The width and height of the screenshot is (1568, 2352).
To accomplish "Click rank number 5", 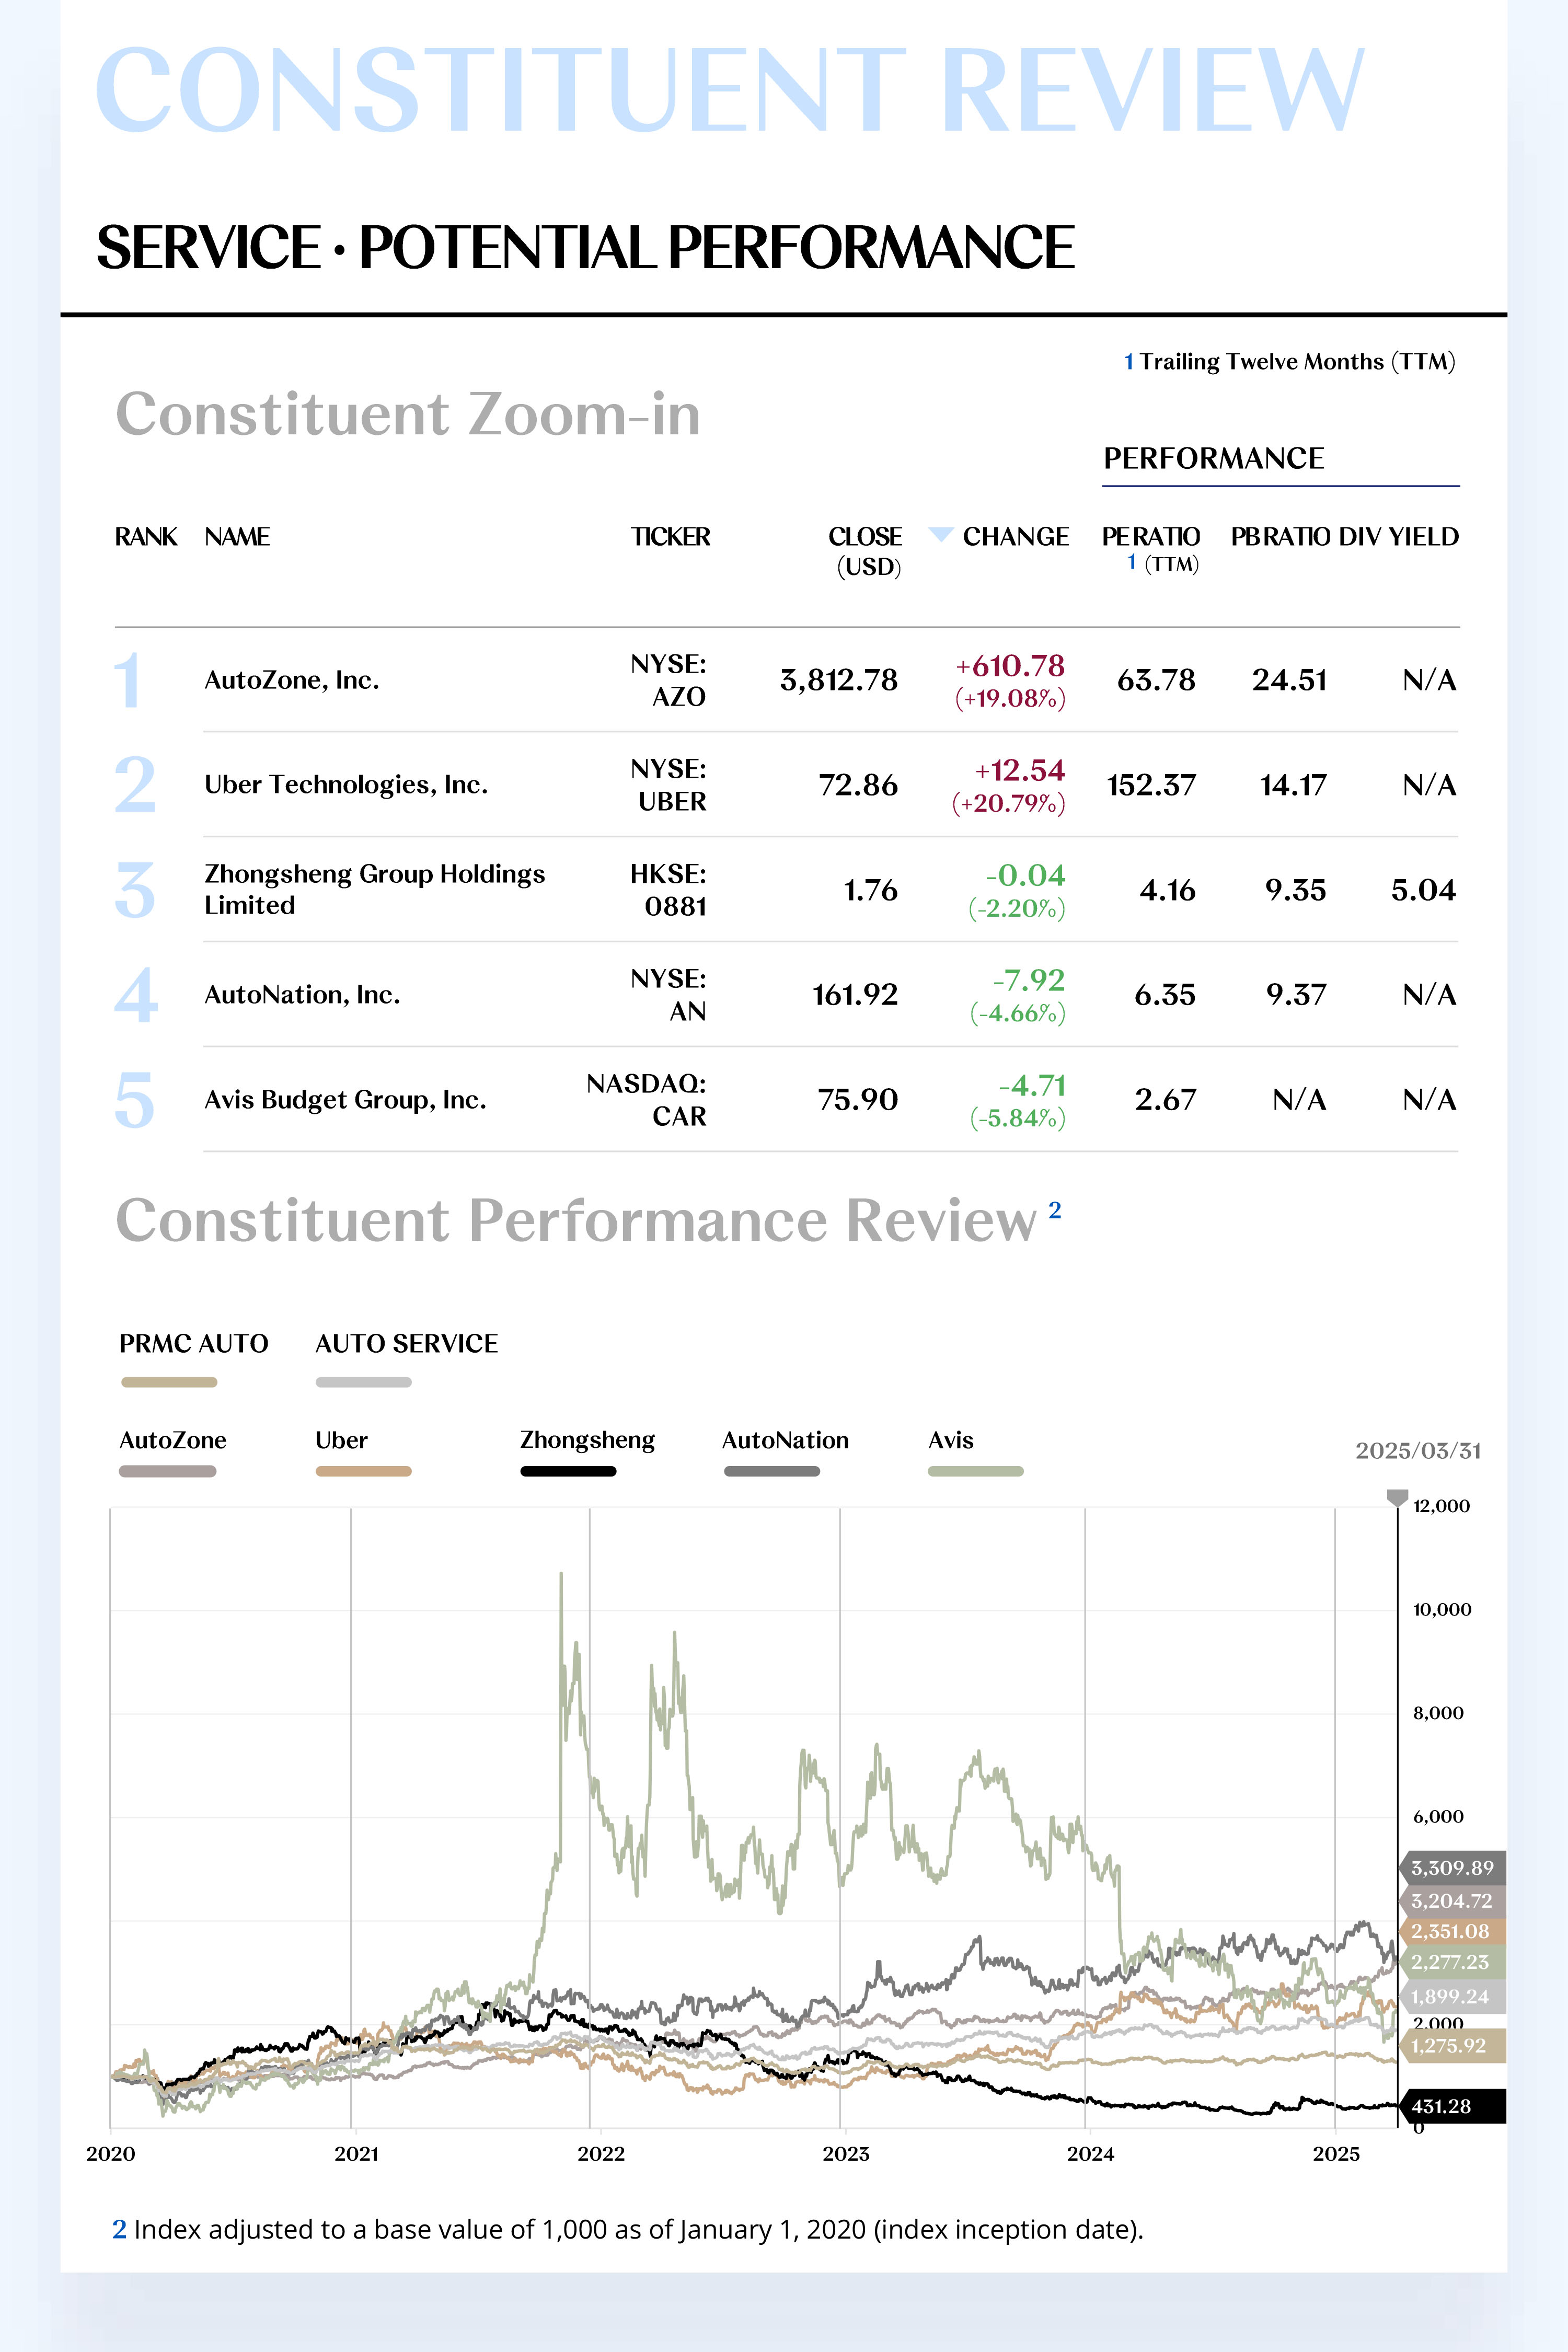I will pos(134,1100).
